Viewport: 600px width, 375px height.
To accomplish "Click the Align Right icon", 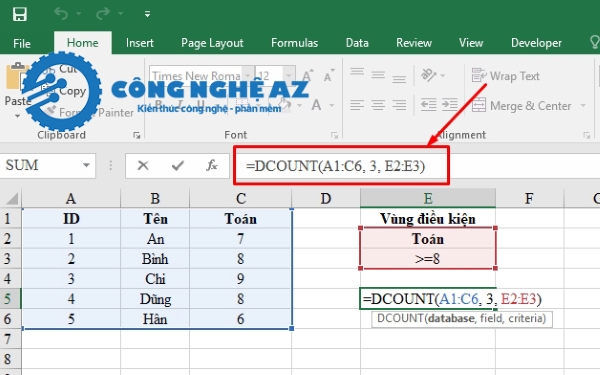I will click(399, 105).
